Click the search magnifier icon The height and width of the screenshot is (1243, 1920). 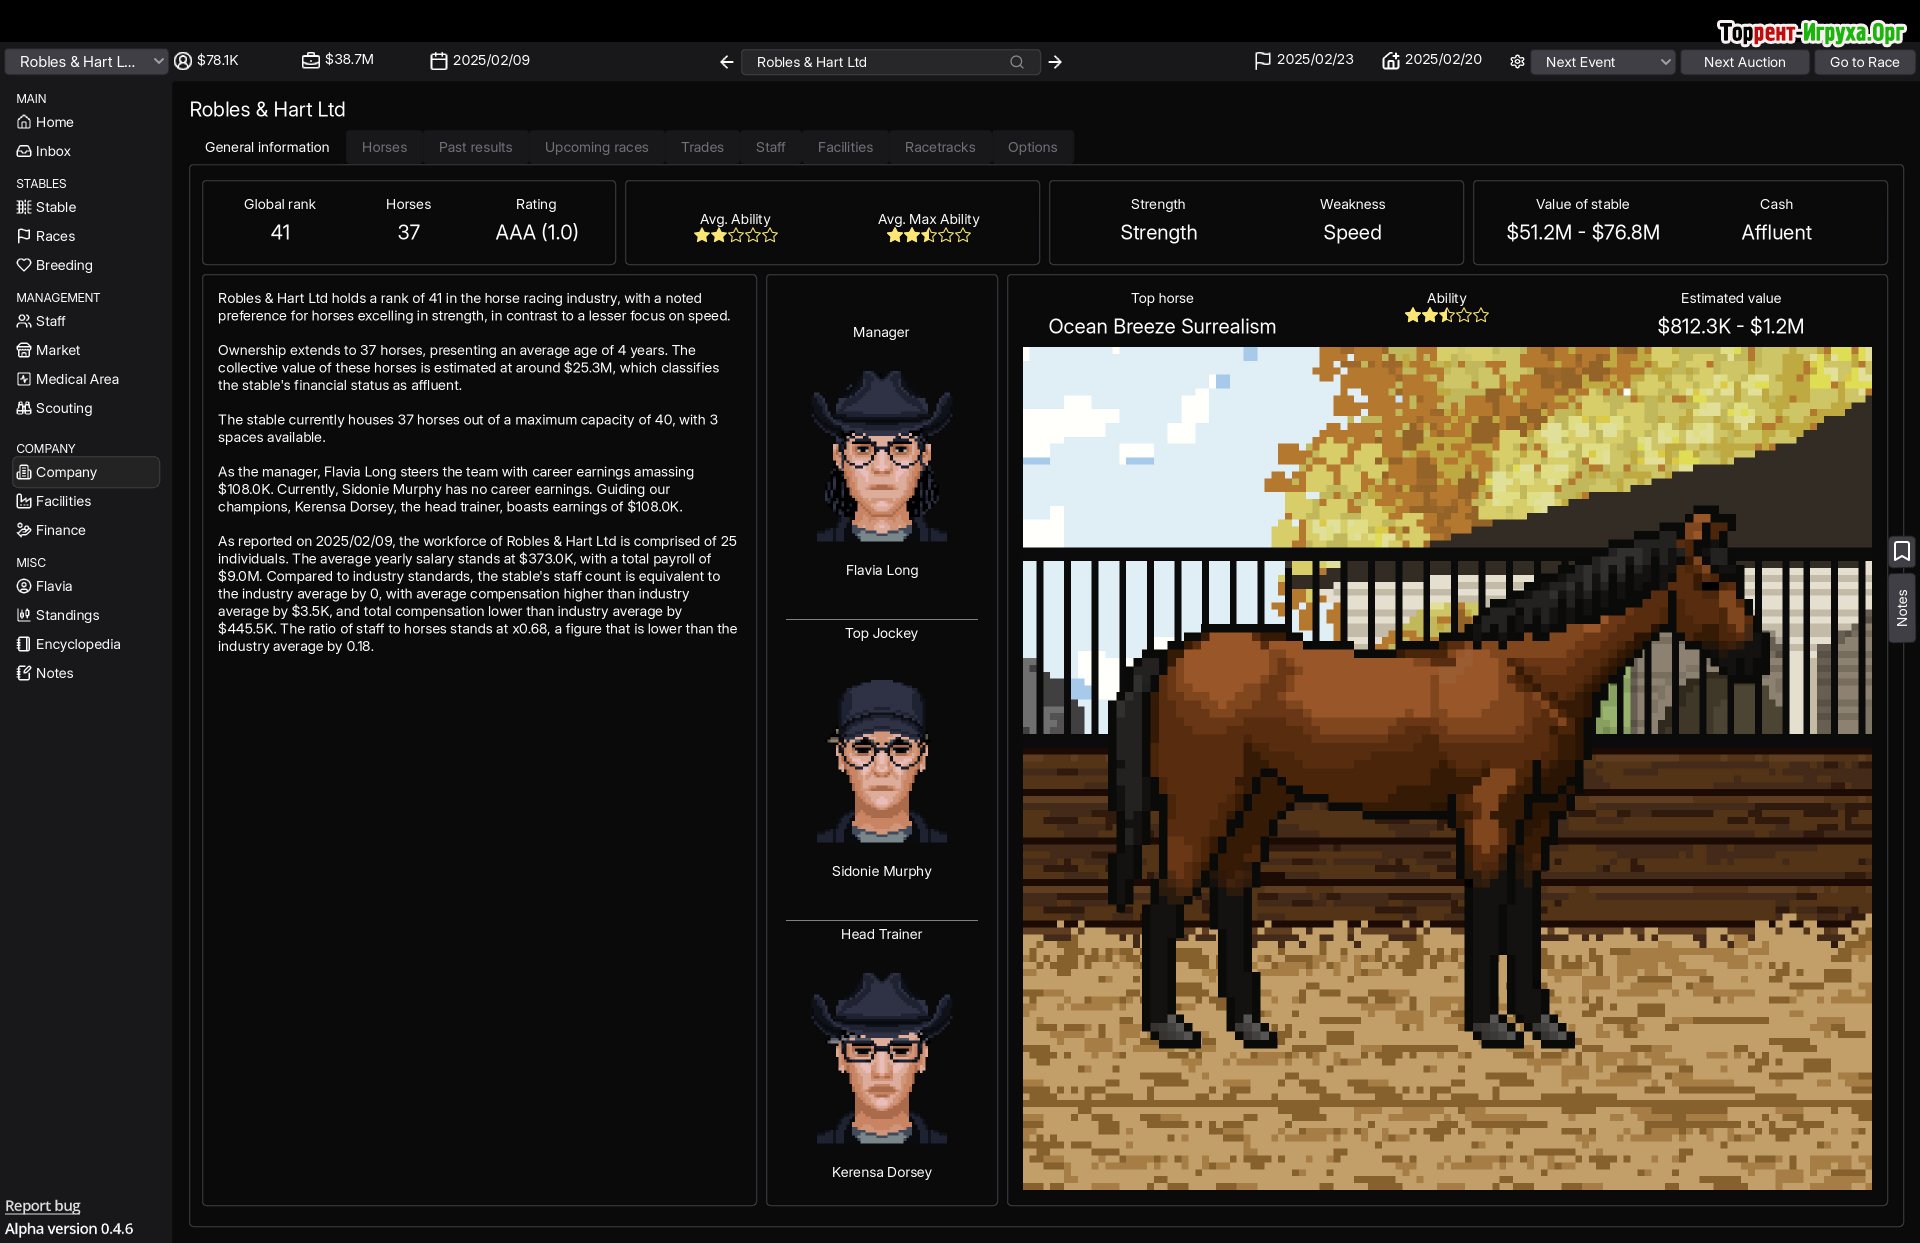point(1017,62)
